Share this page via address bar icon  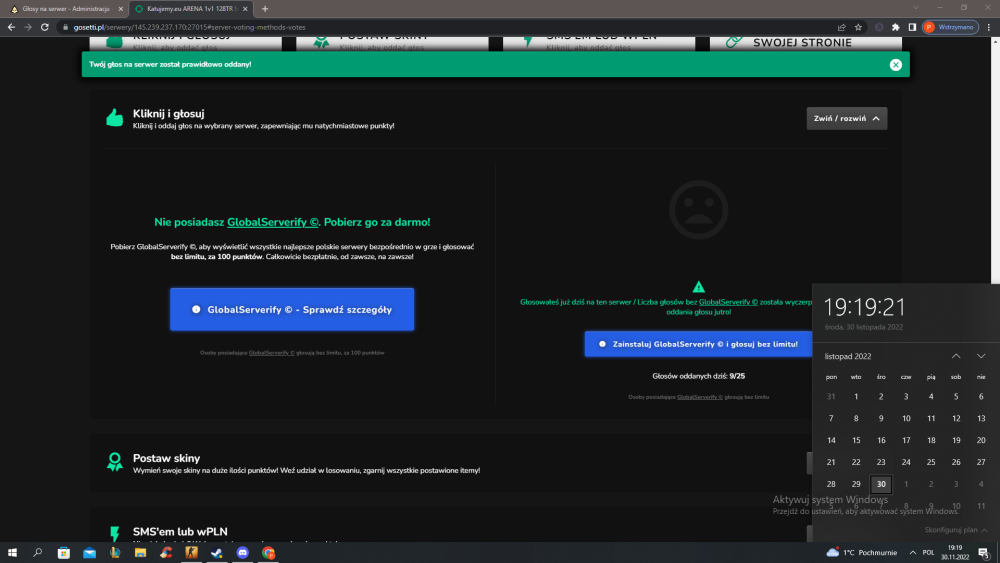841,27
